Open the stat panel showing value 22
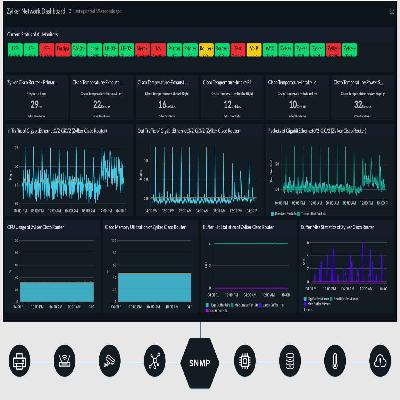 tap(102, 99)
